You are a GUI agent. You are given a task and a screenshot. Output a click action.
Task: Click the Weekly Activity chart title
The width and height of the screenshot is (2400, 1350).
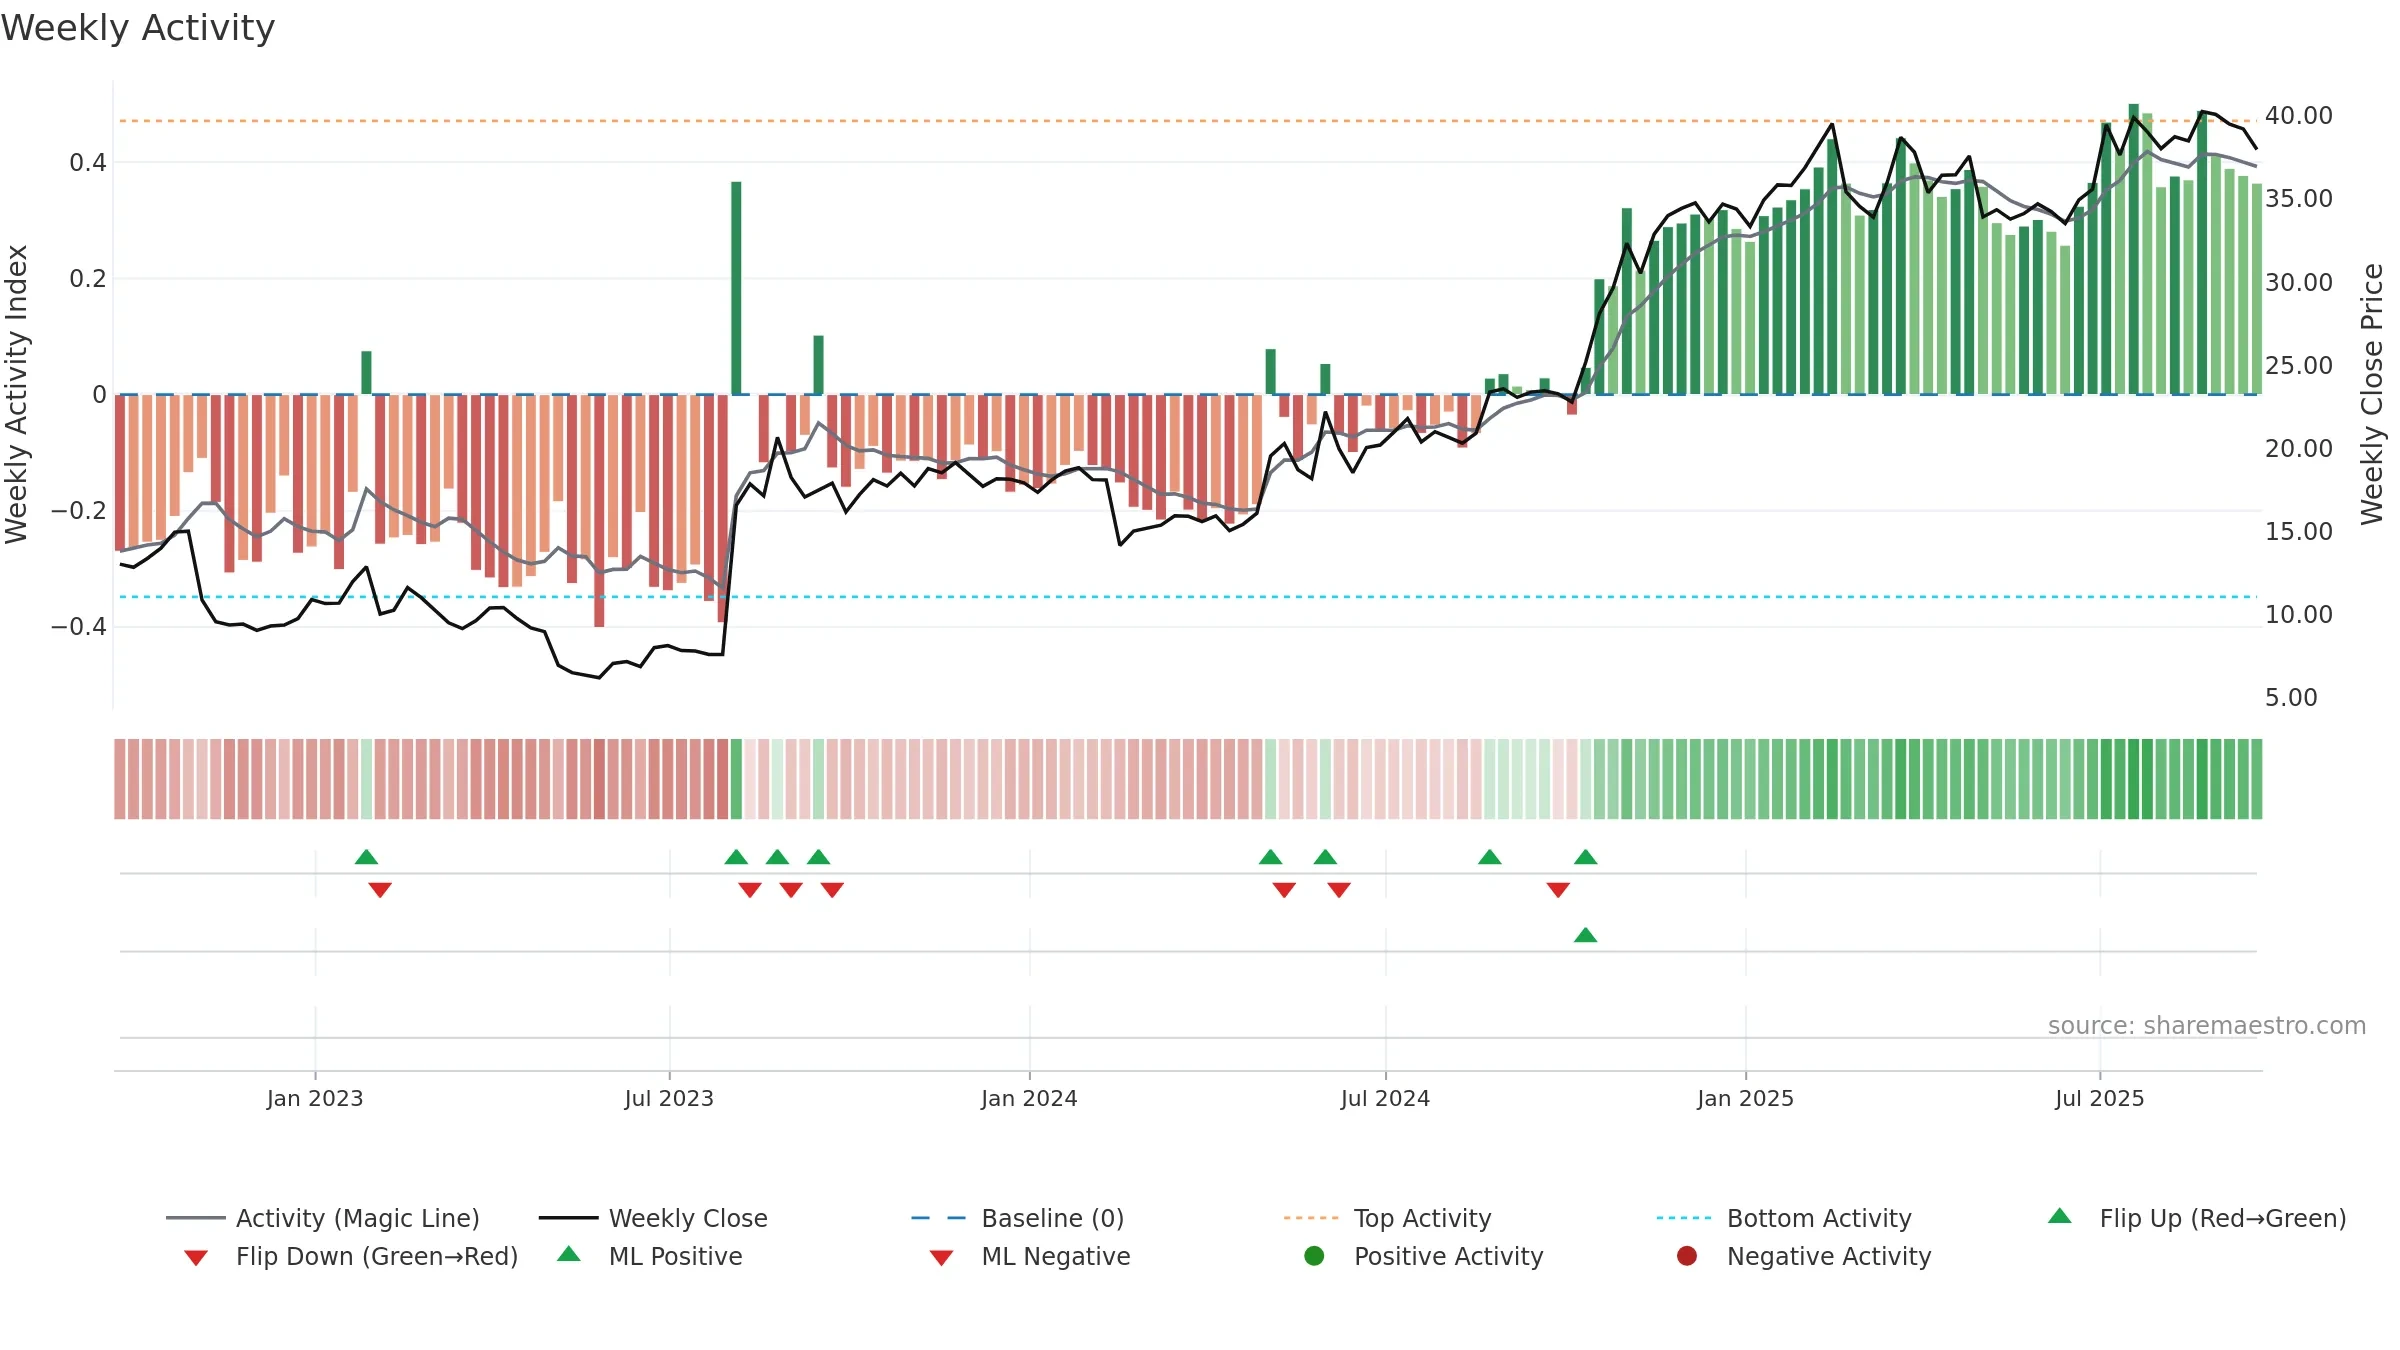[138, 28]
